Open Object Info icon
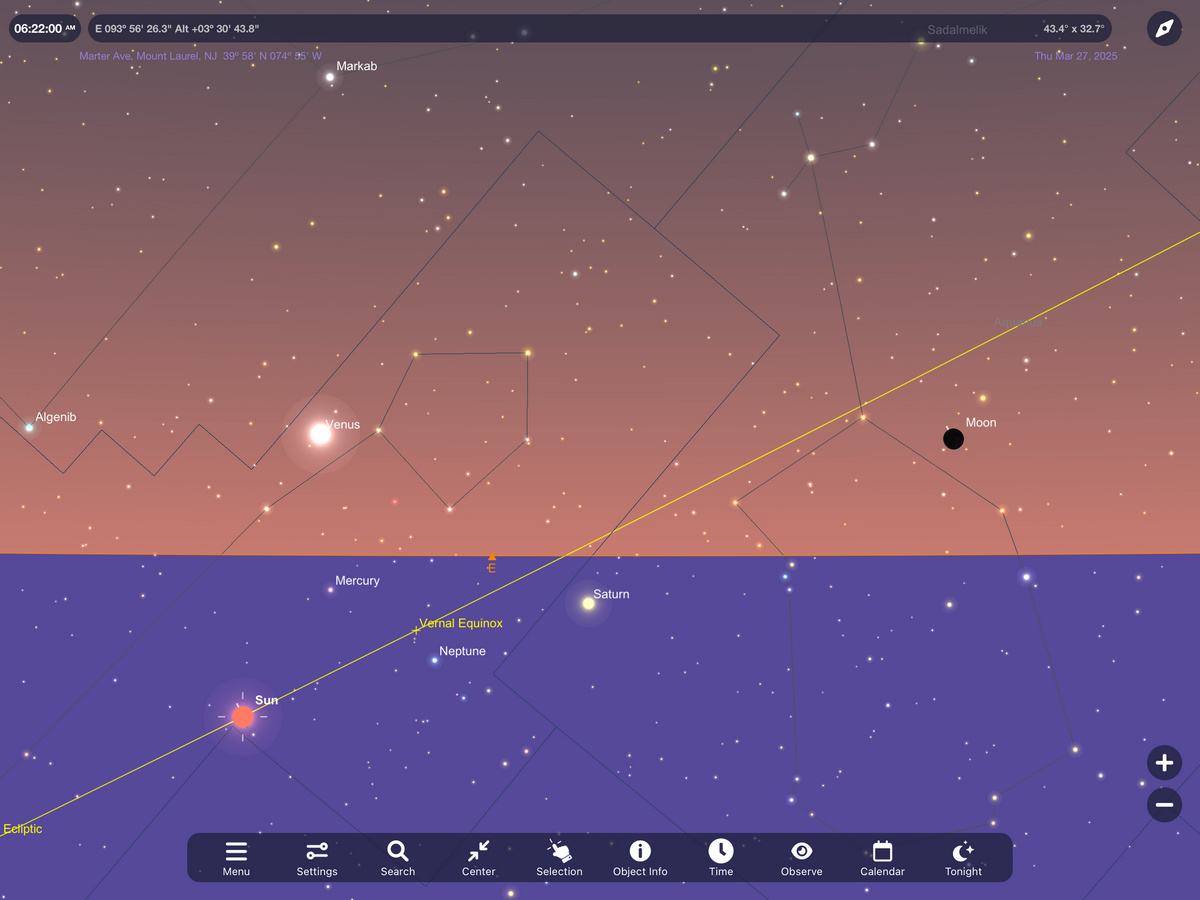The width and height of the screenshot is (1200, 900). [x=640, y=851]
